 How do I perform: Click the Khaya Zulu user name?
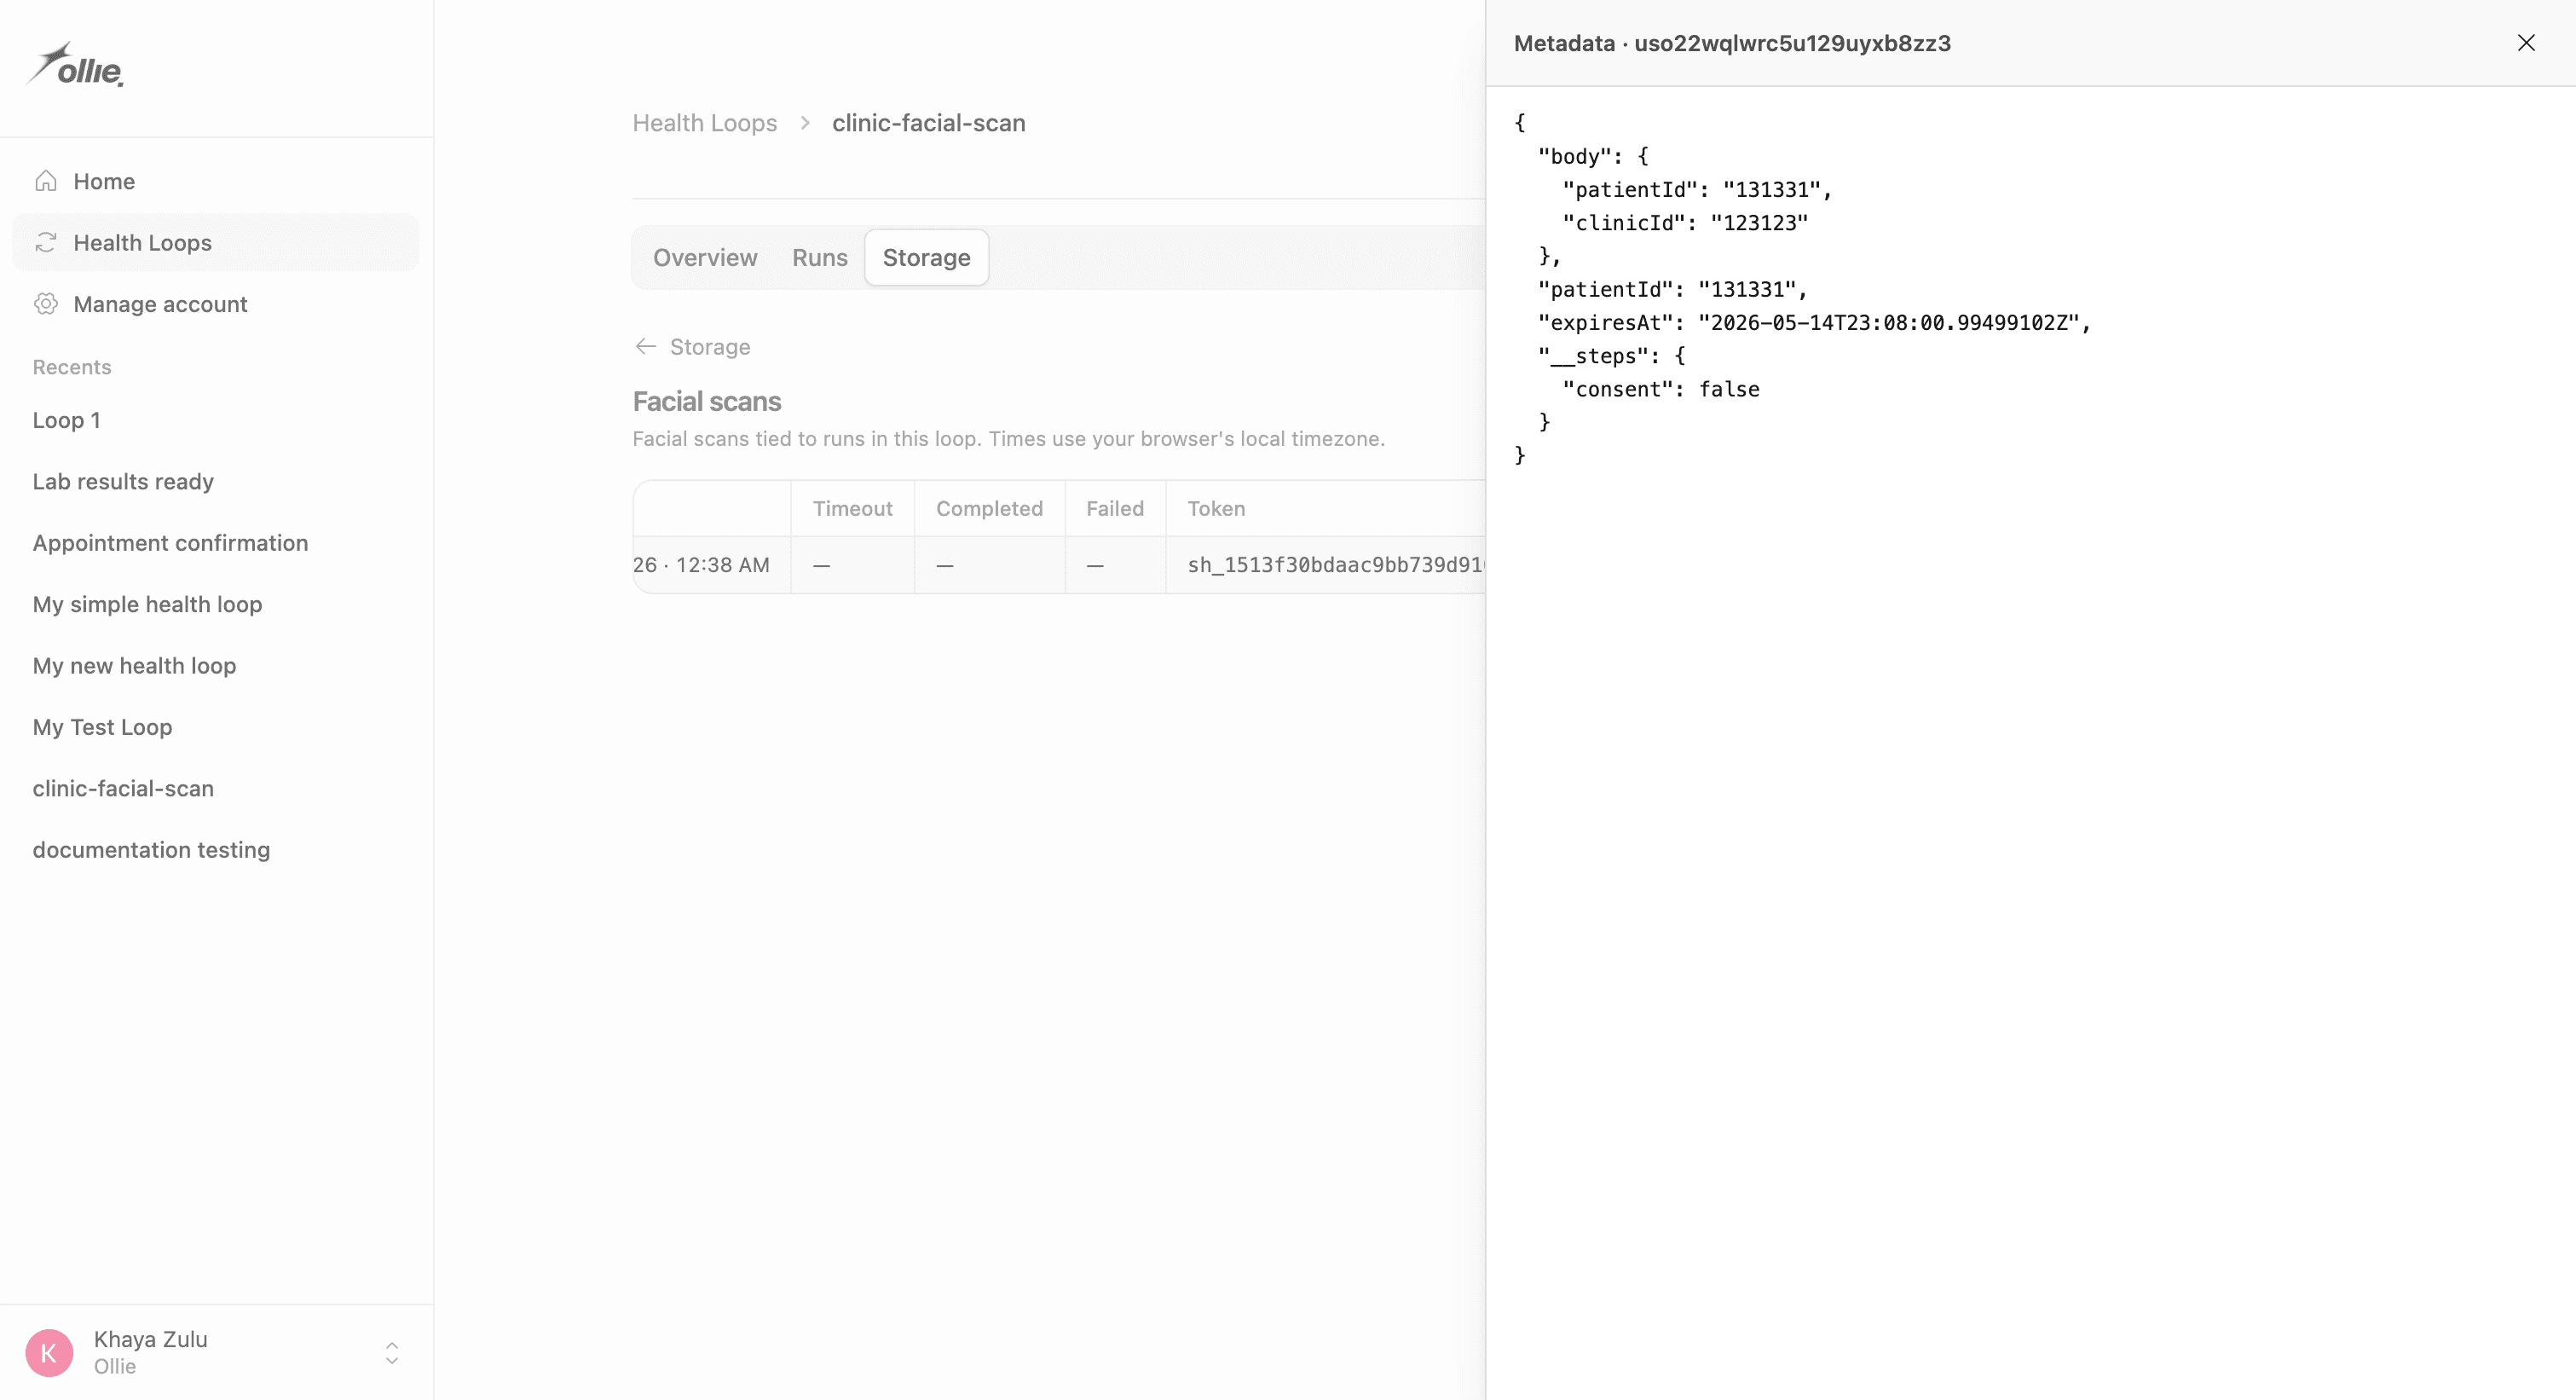[x=151, y=1339]
